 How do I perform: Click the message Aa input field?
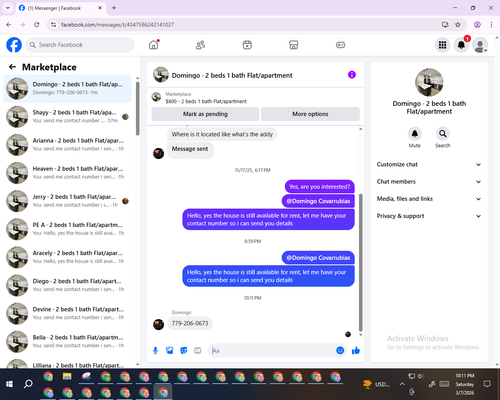tap(272, 350)
